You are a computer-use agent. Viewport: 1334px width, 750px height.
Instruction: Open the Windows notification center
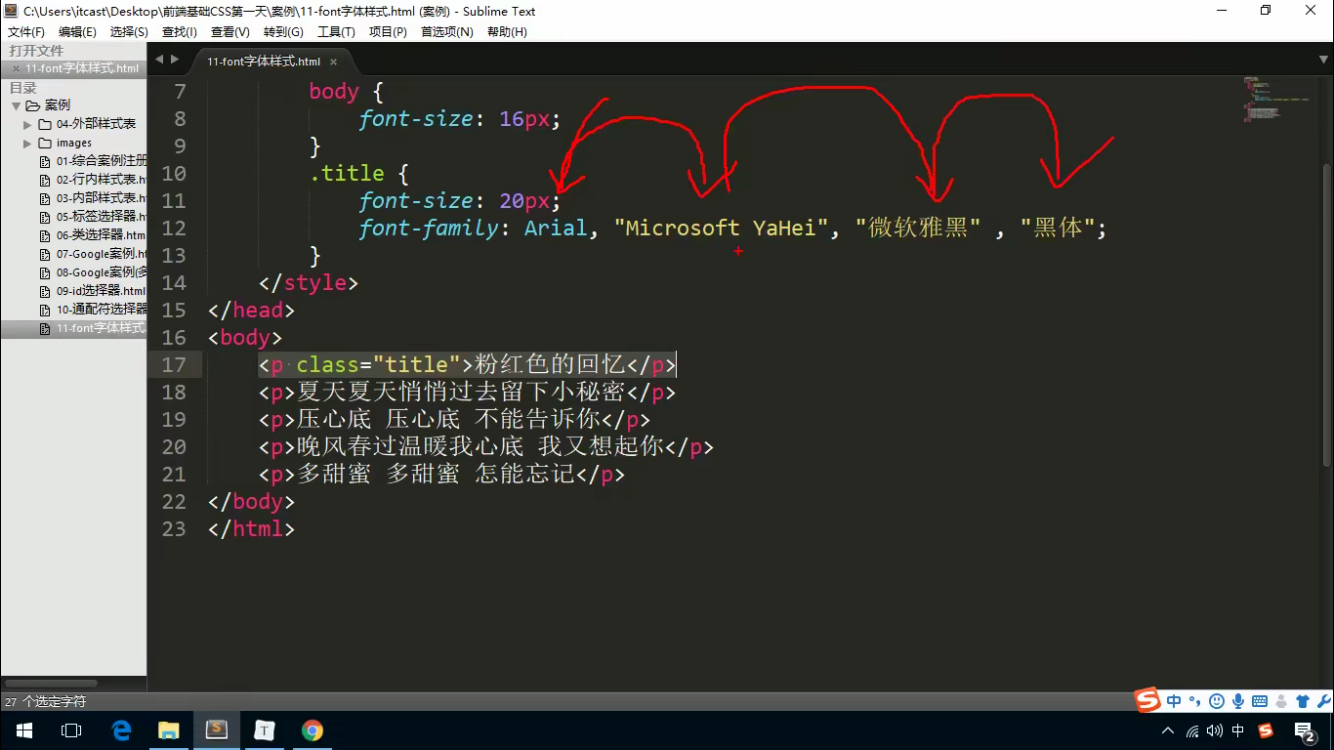pos(1304,732)
